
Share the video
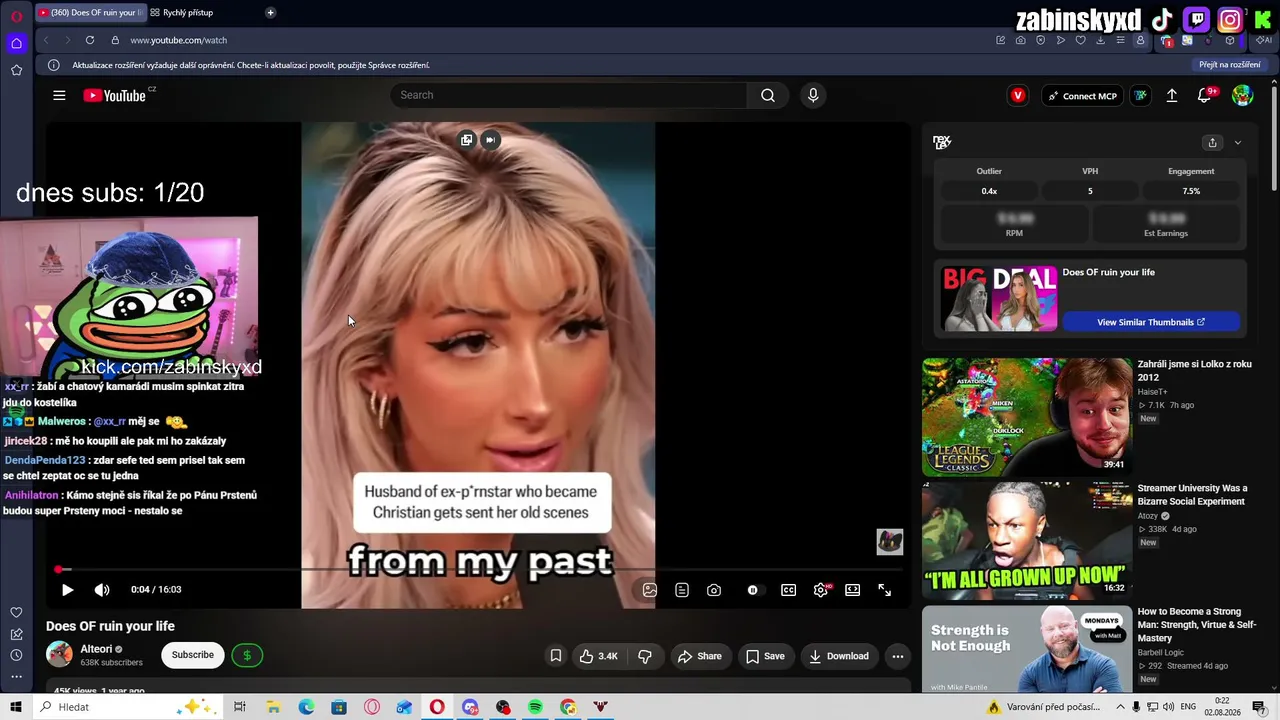(x=700, y=656)
